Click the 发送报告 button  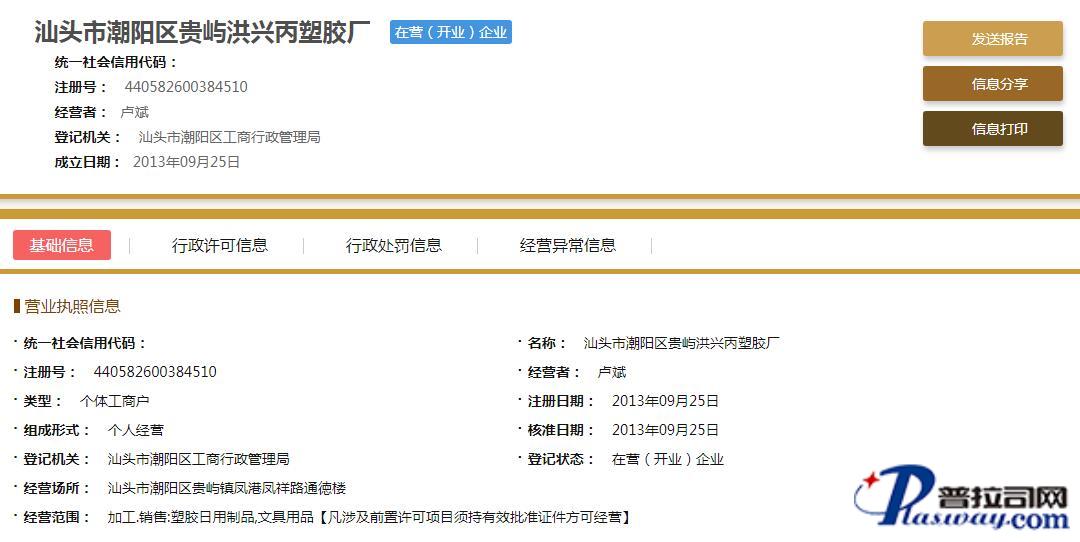click(992, 39)
